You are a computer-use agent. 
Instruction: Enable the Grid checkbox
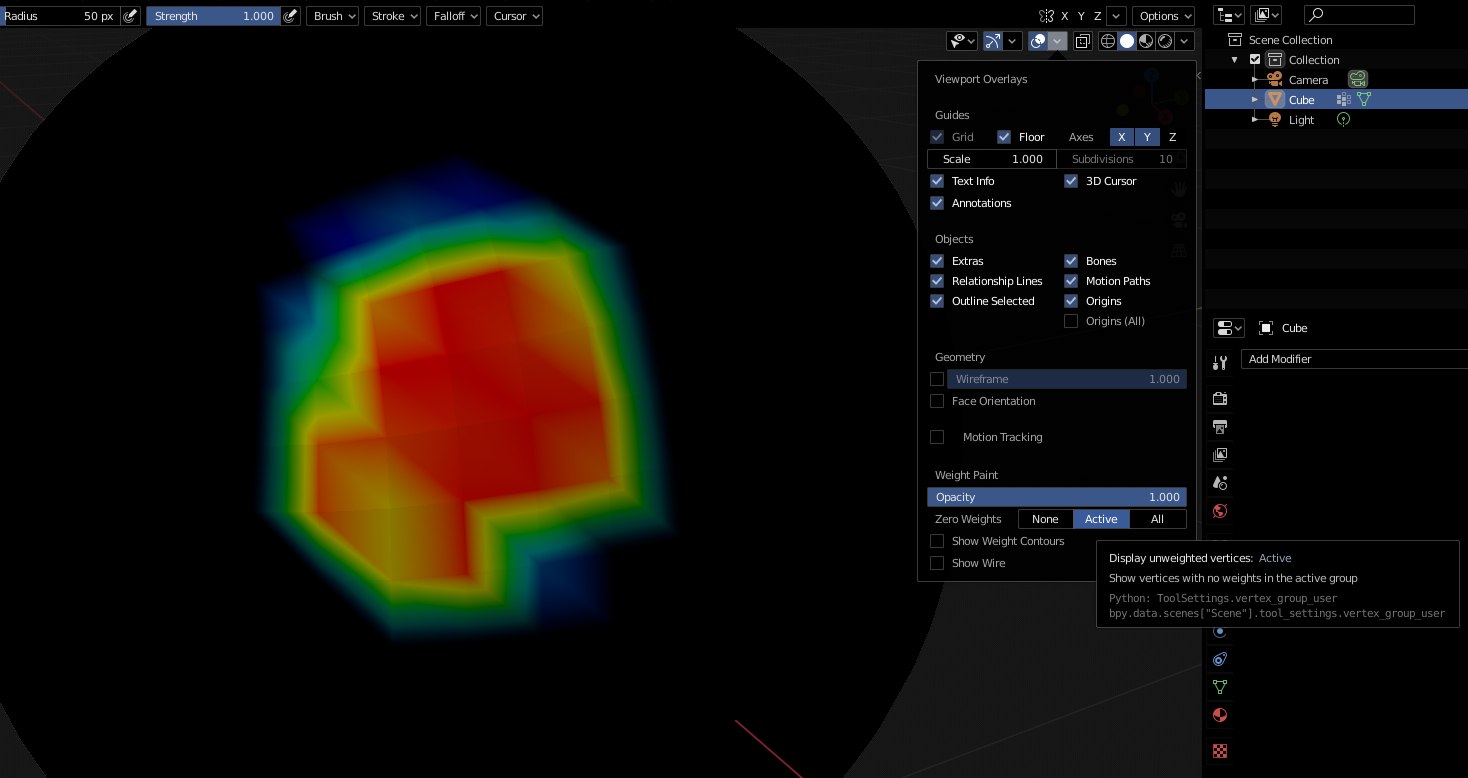pos(937,137)
